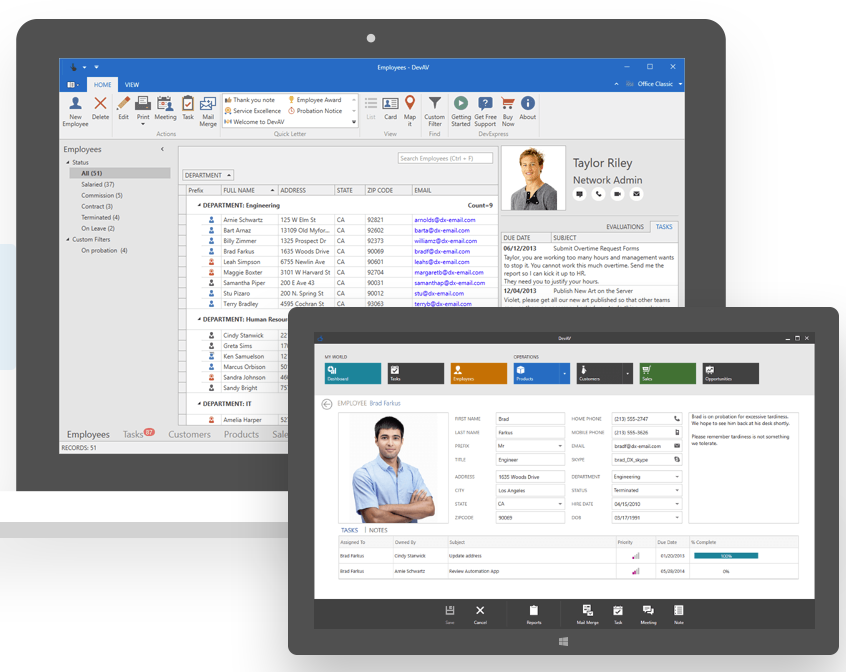Screen dimensions: 846x672
Task: Click the Meeting icon in Actions group
Action: [x=165, y=103]
